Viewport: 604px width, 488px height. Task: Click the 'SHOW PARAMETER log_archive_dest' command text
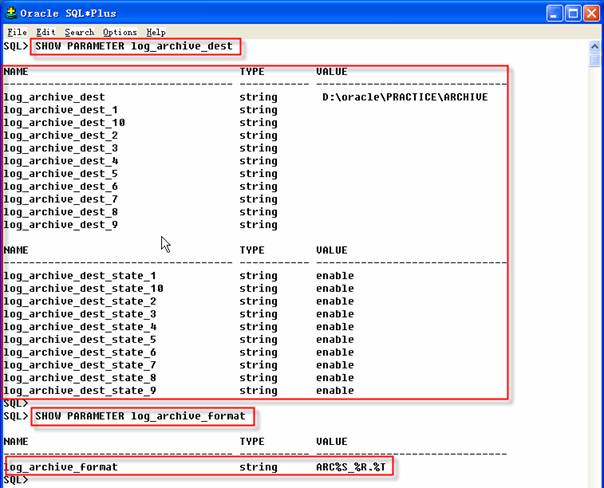[x=134, y=46]
